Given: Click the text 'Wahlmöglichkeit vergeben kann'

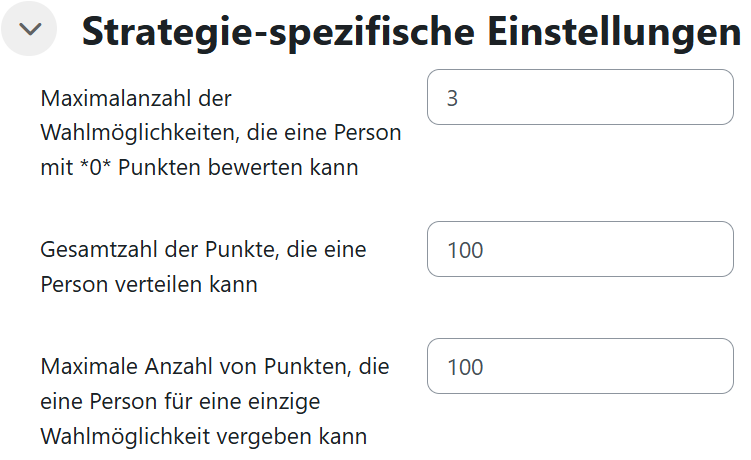Looking at the screenshot, I should [203, 437].
